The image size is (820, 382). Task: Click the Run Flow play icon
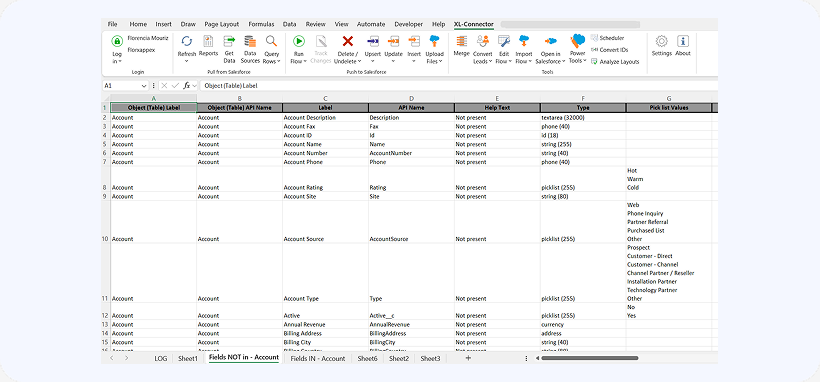pyautogui.click(x=299, y=41)
